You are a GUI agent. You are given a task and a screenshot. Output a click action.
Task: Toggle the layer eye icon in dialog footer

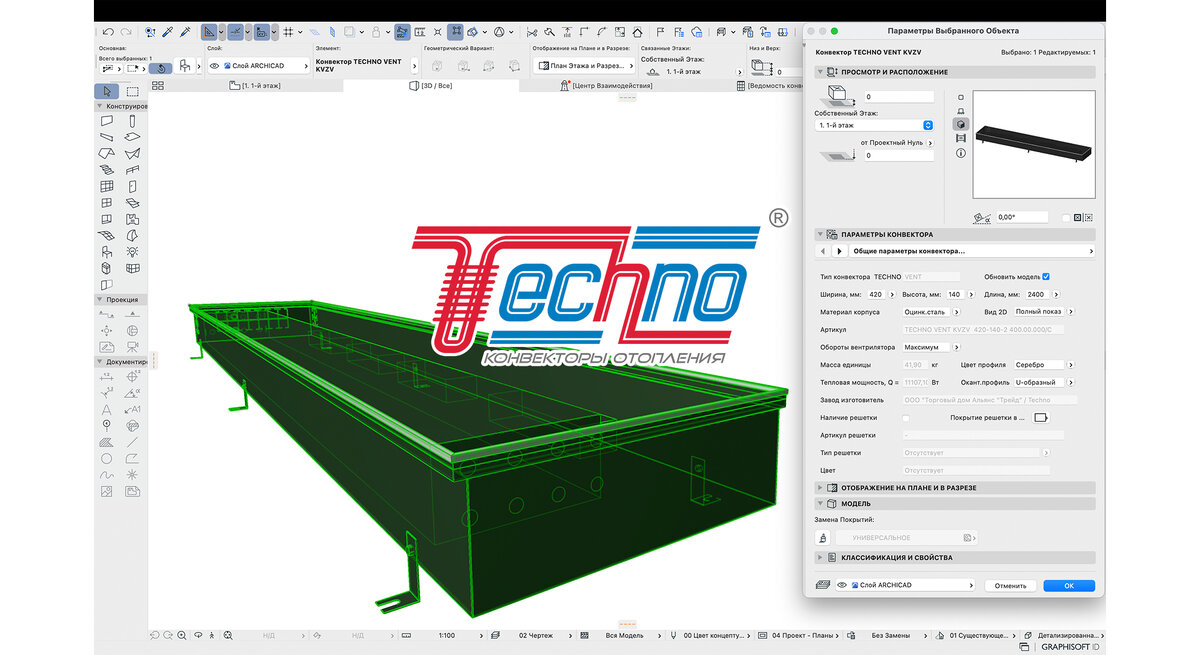point(842,585)
